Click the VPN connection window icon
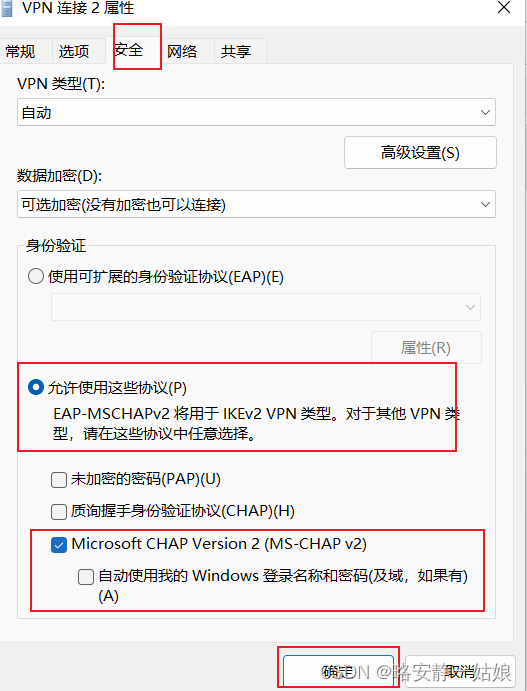This screenshot has height=691, width=527. [x=6, y=8]
